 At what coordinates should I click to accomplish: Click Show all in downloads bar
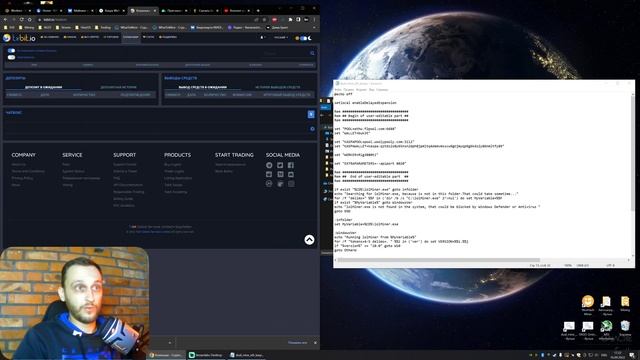pyautogui.click(x=298, y=342)
